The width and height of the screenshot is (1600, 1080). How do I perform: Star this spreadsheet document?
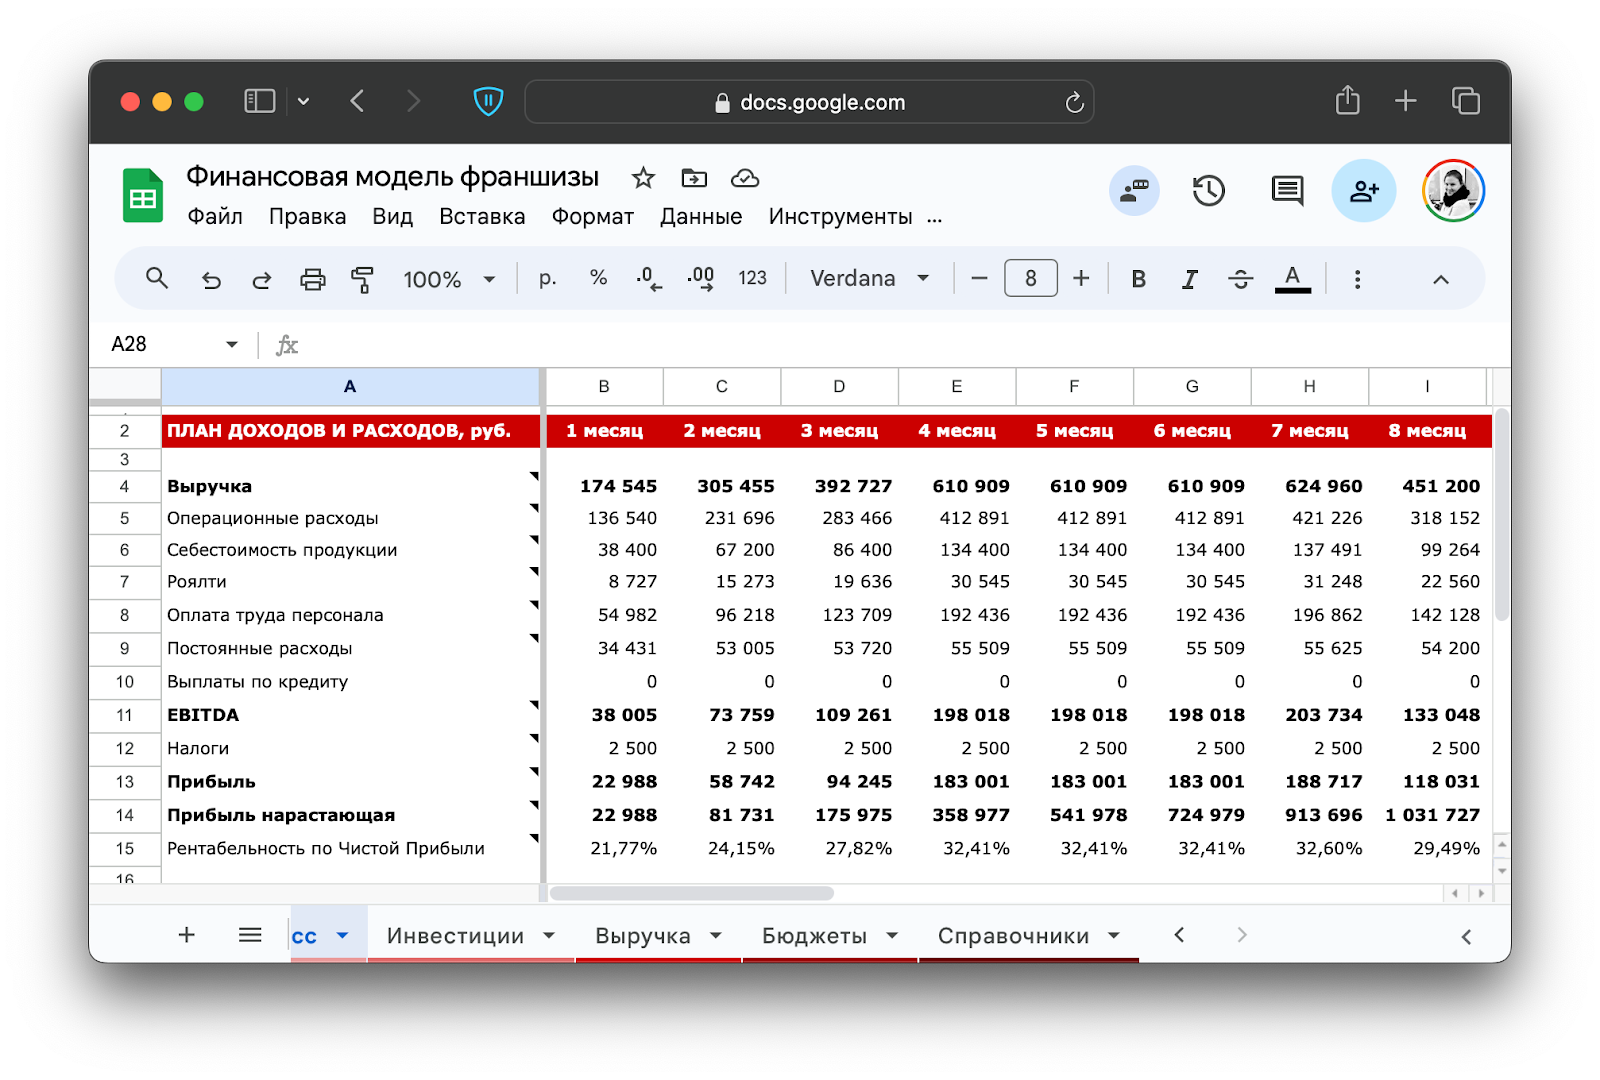coord(643,178)
